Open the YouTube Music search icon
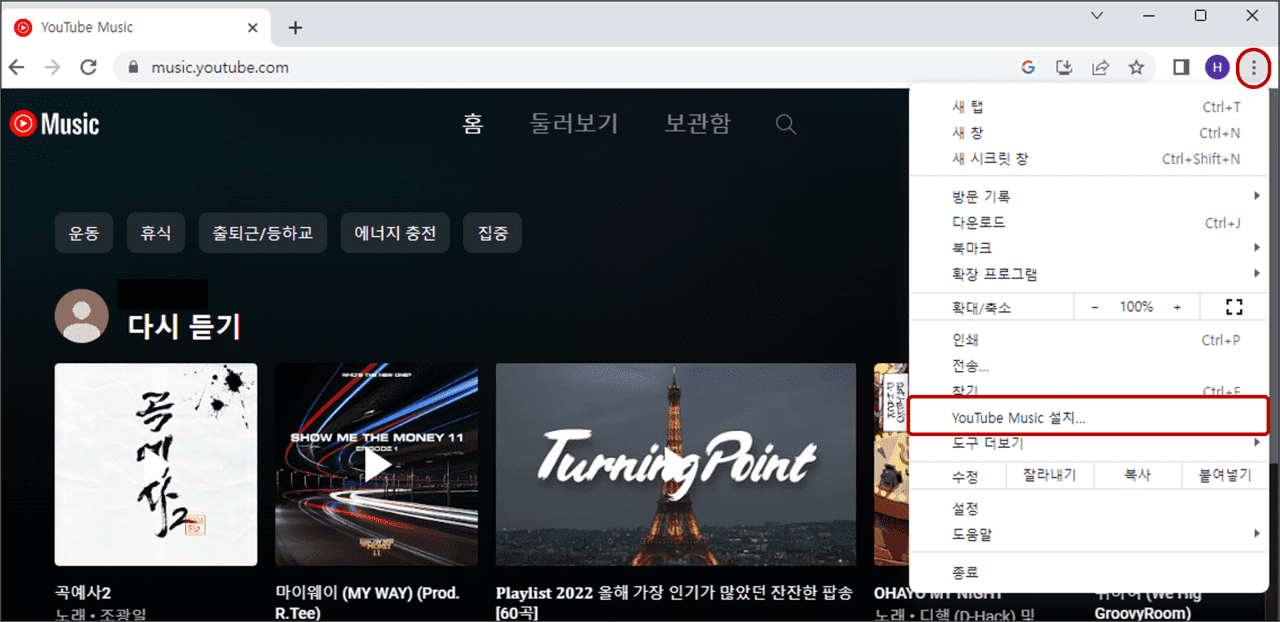Image resolution: width=1280 pixels, height=622 pixels. (786, 124)
